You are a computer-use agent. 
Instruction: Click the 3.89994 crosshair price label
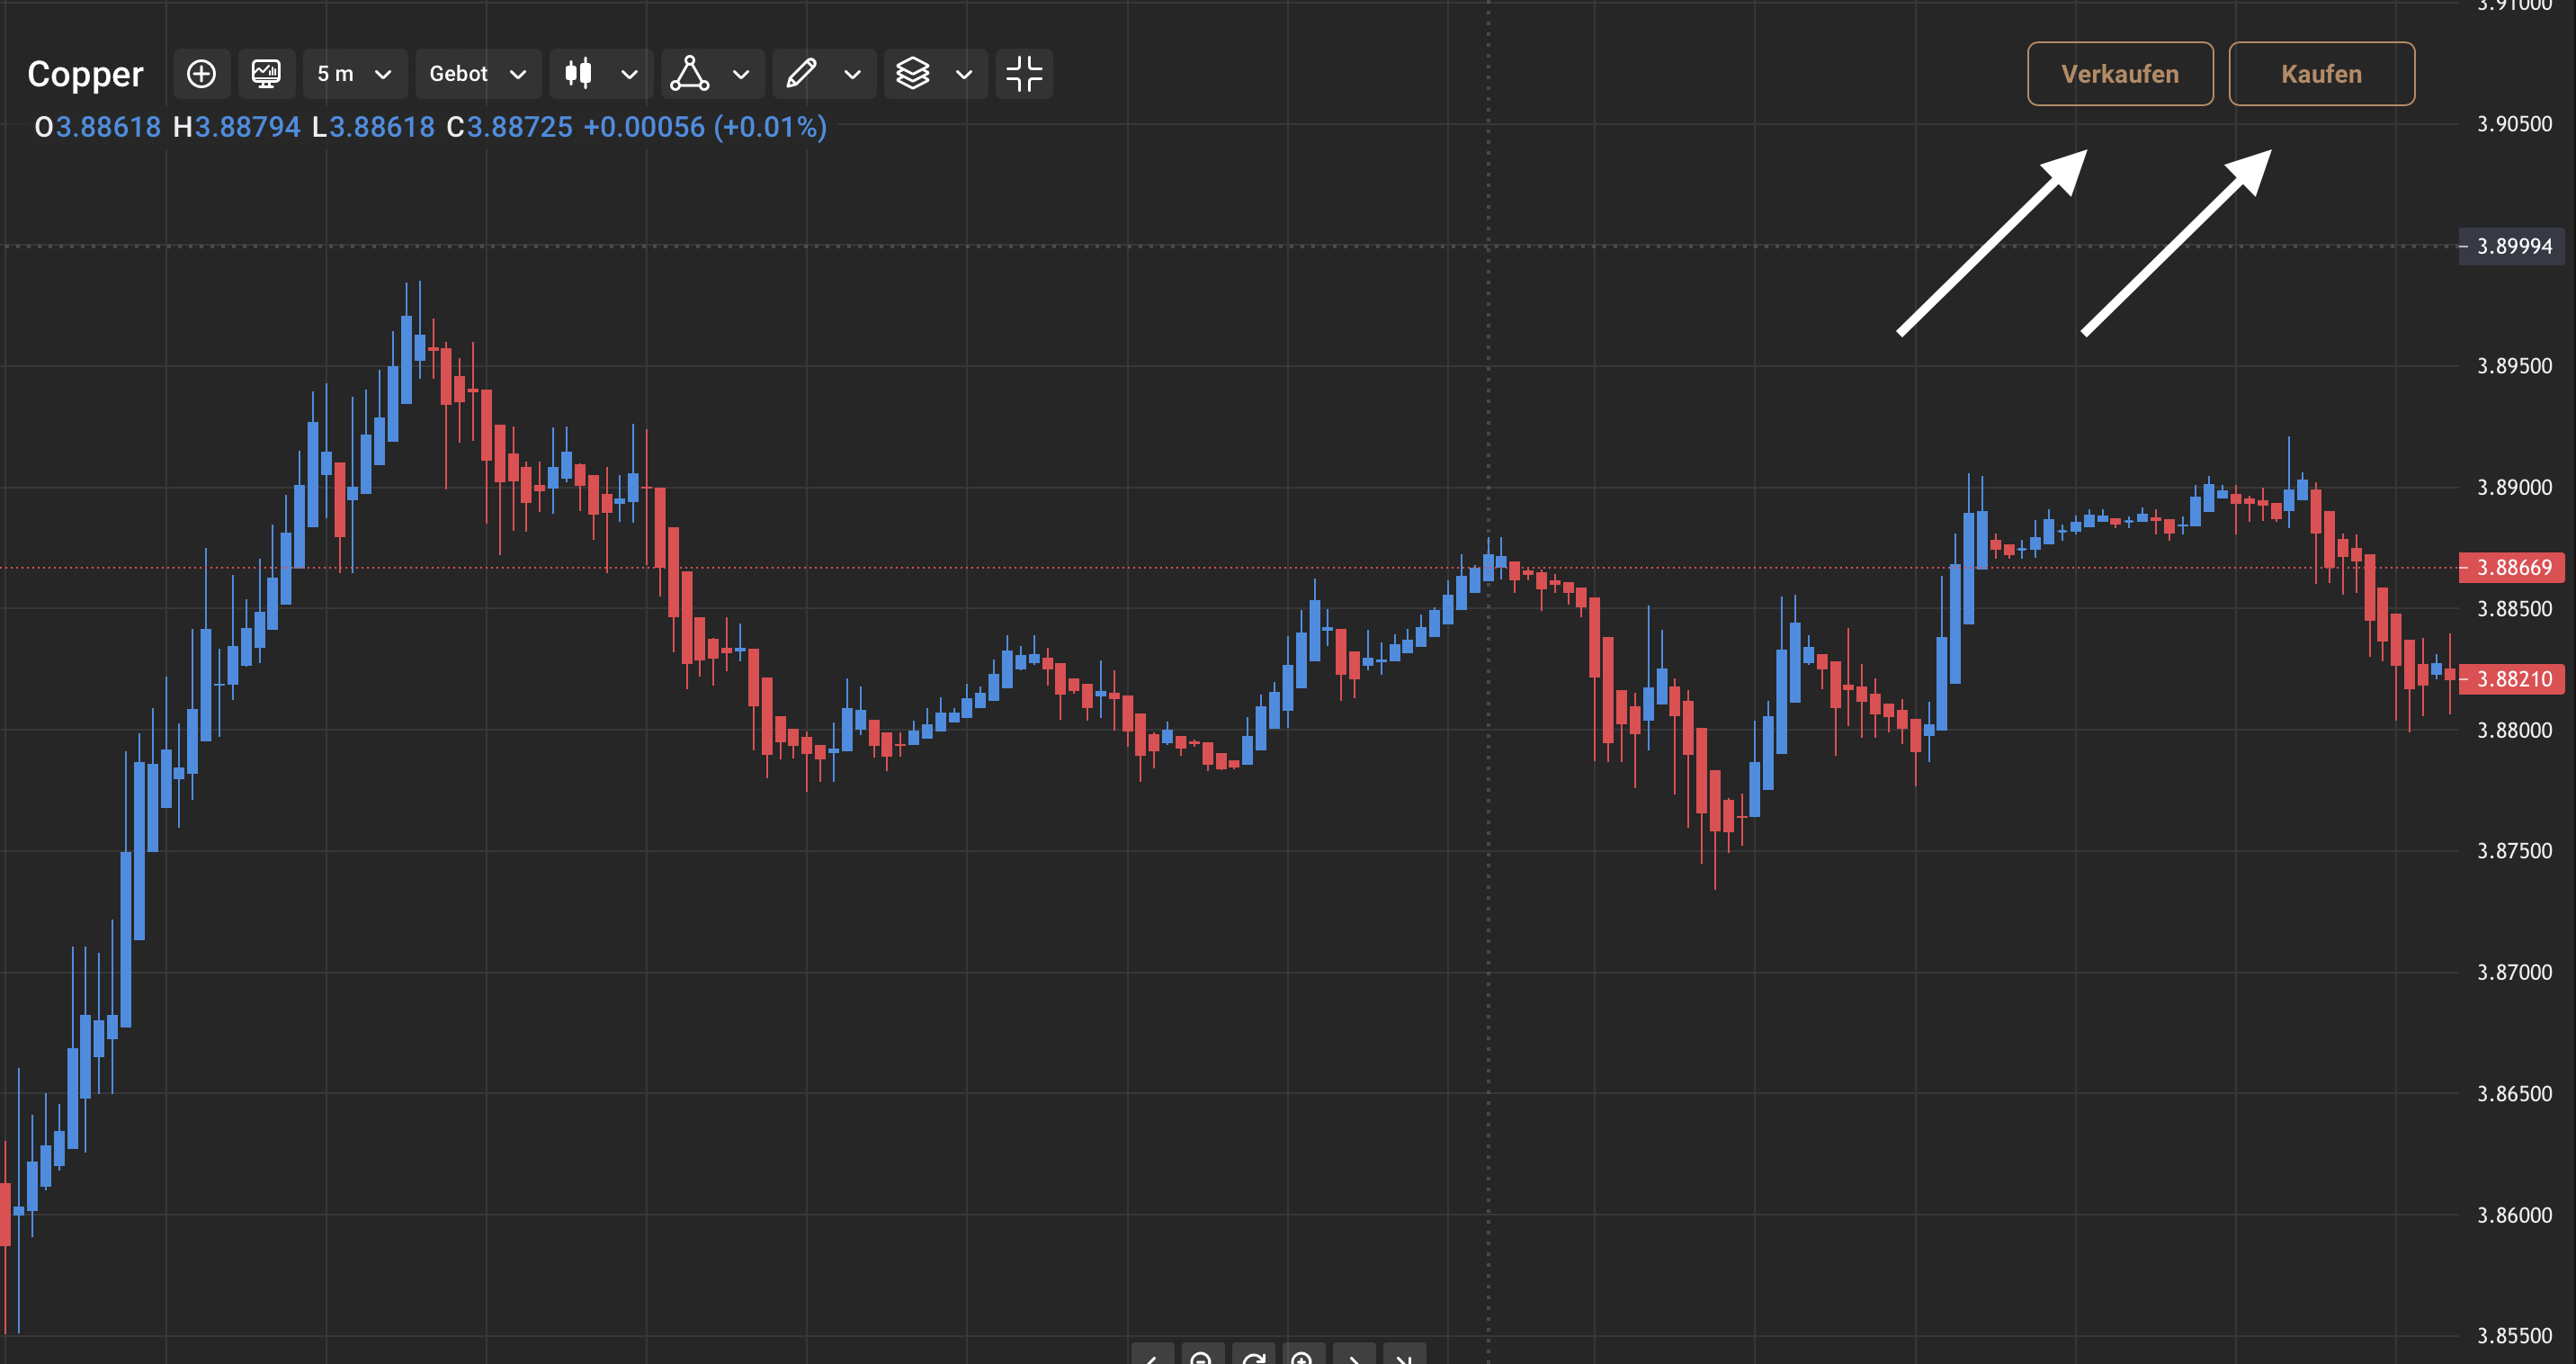point(2512,246)
